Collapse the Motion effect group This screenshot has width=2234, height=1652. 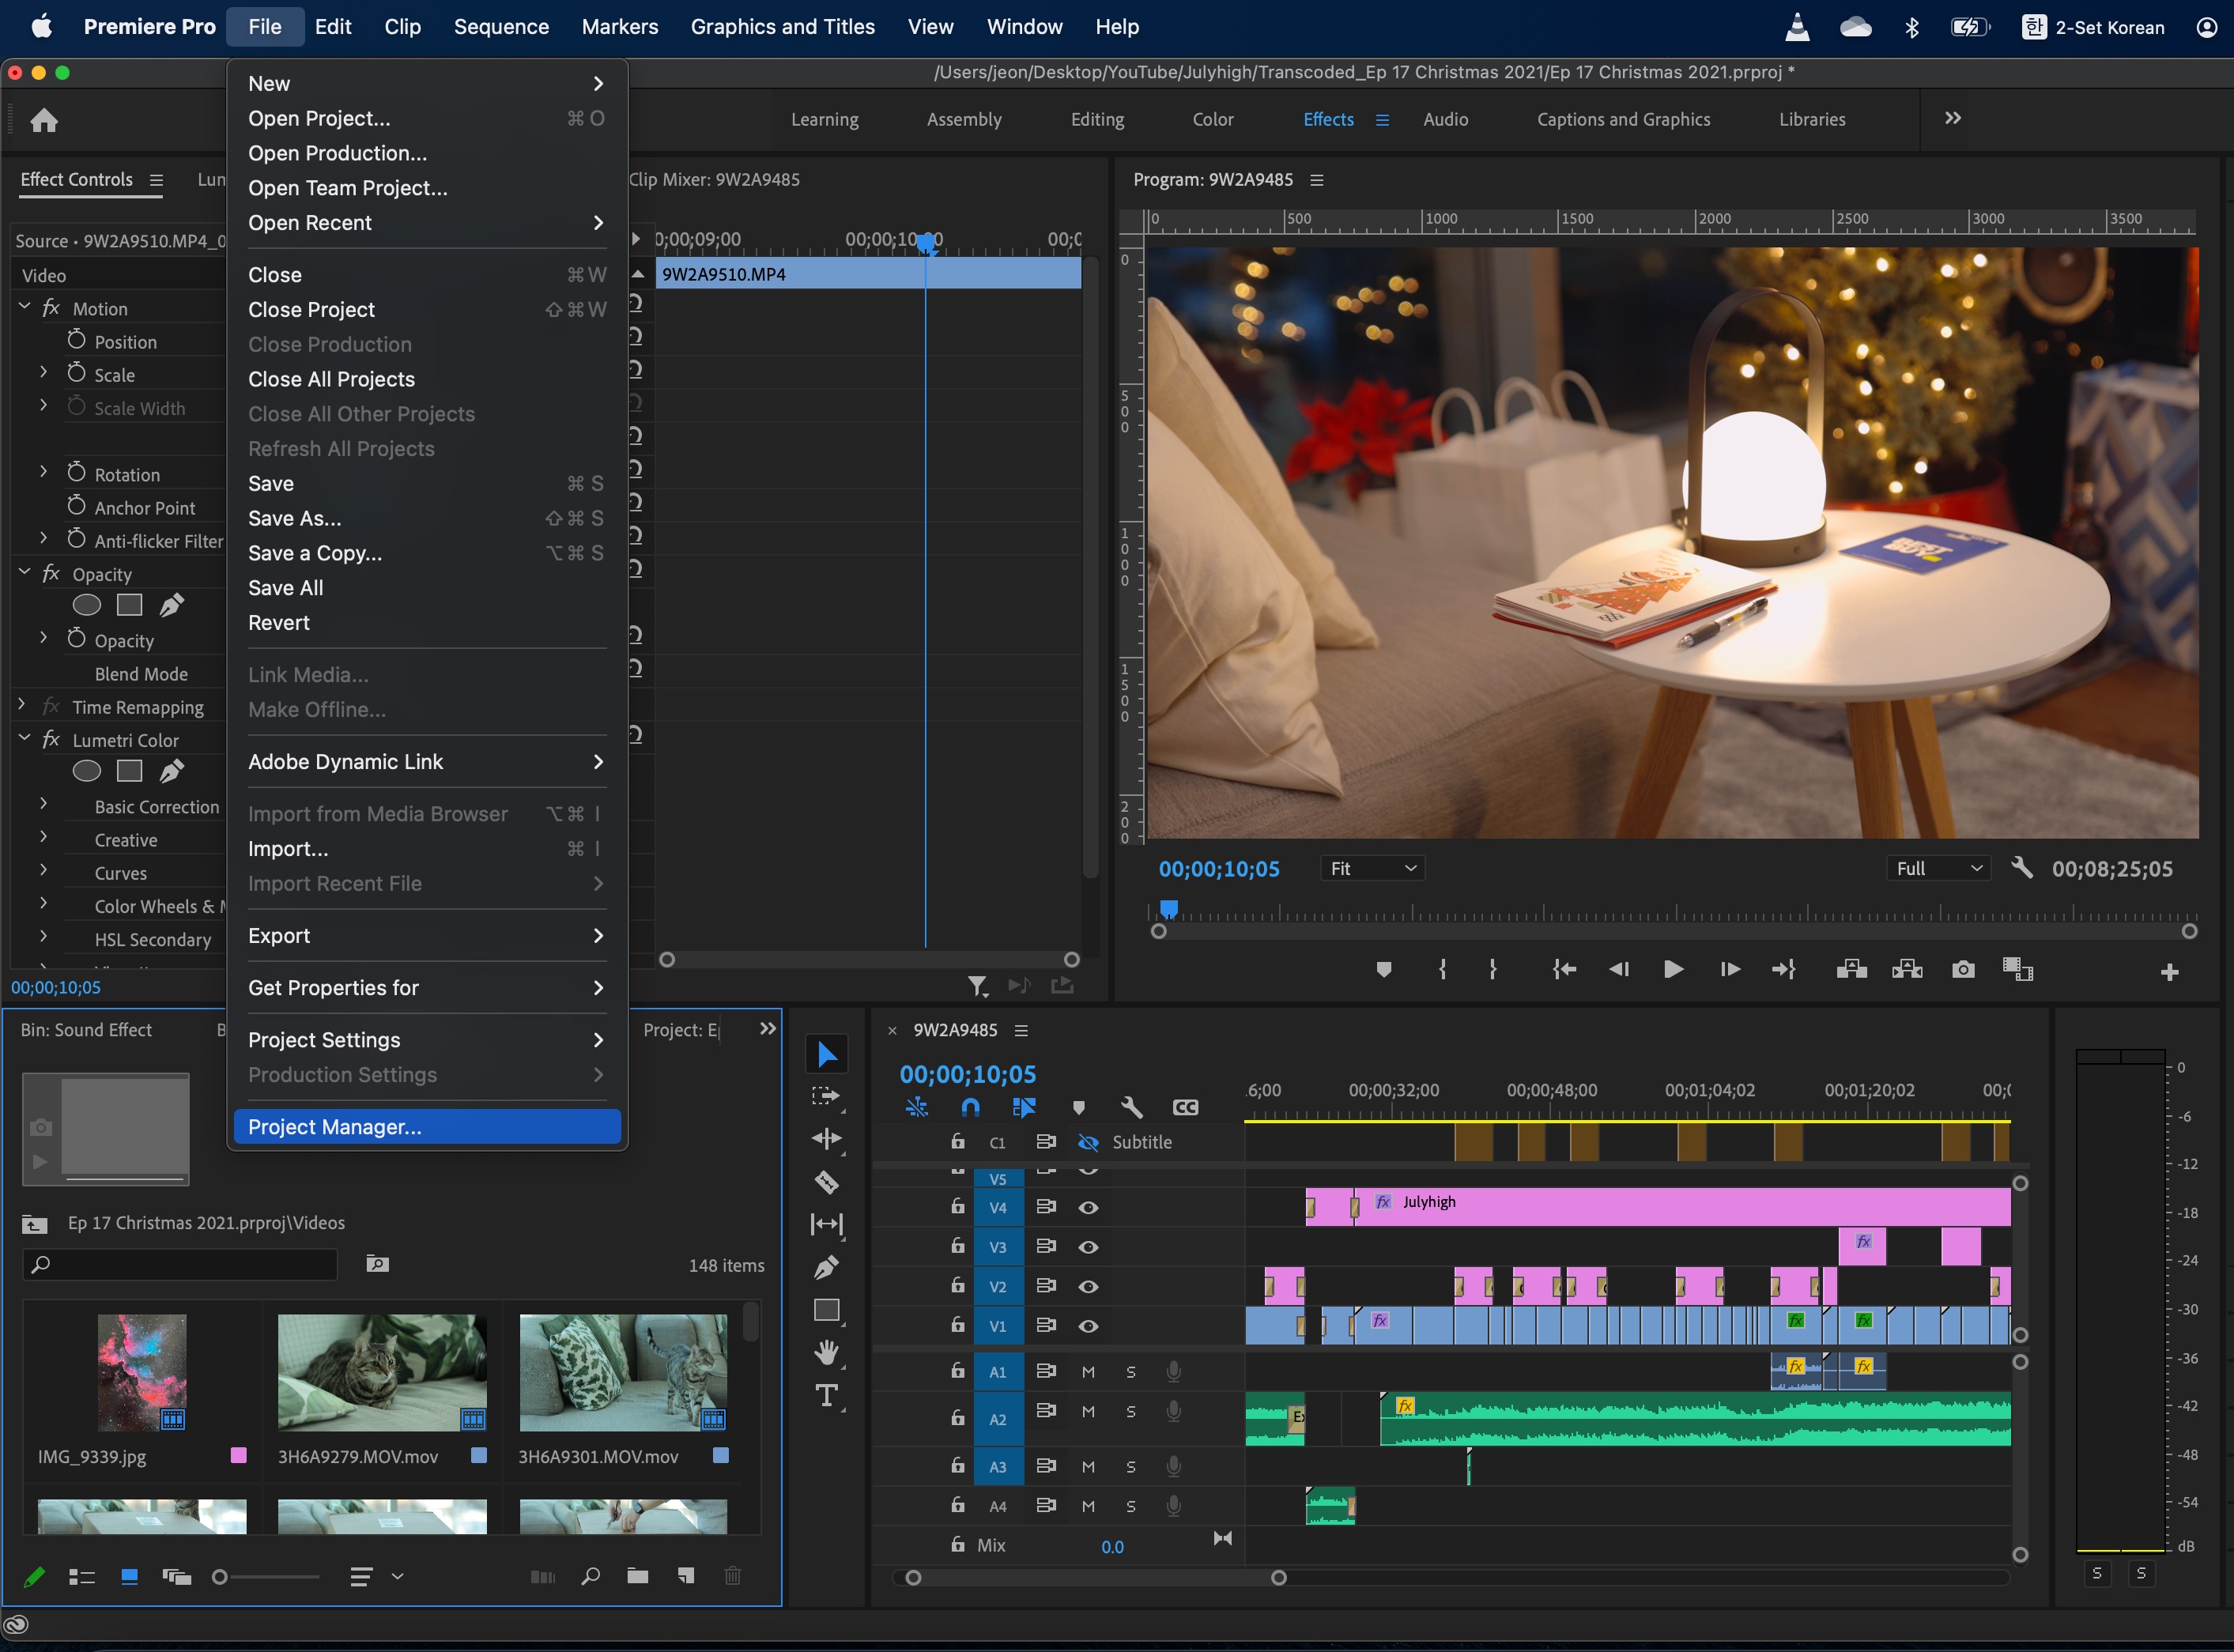[25, 306]
